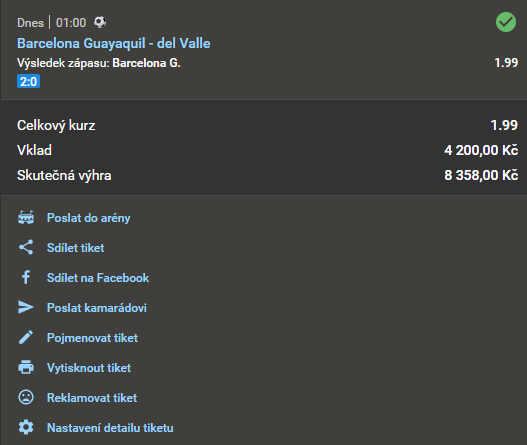The height and width of the screenshot is (445, 527).
Task: Open Reklamovat tiket option
Action: click(x=92, y=398)
